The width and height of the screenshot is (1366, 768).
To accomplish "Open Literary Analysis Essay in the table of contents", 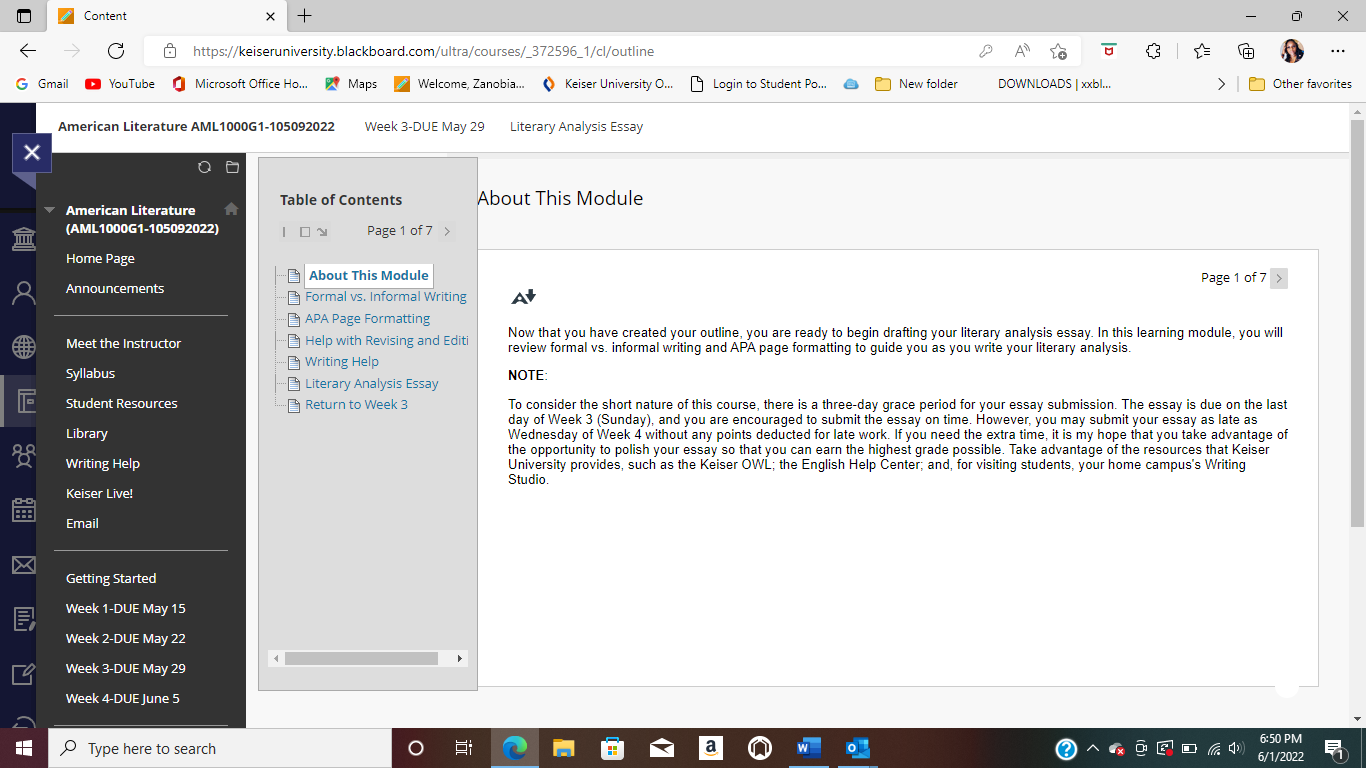I will [371, 383].
